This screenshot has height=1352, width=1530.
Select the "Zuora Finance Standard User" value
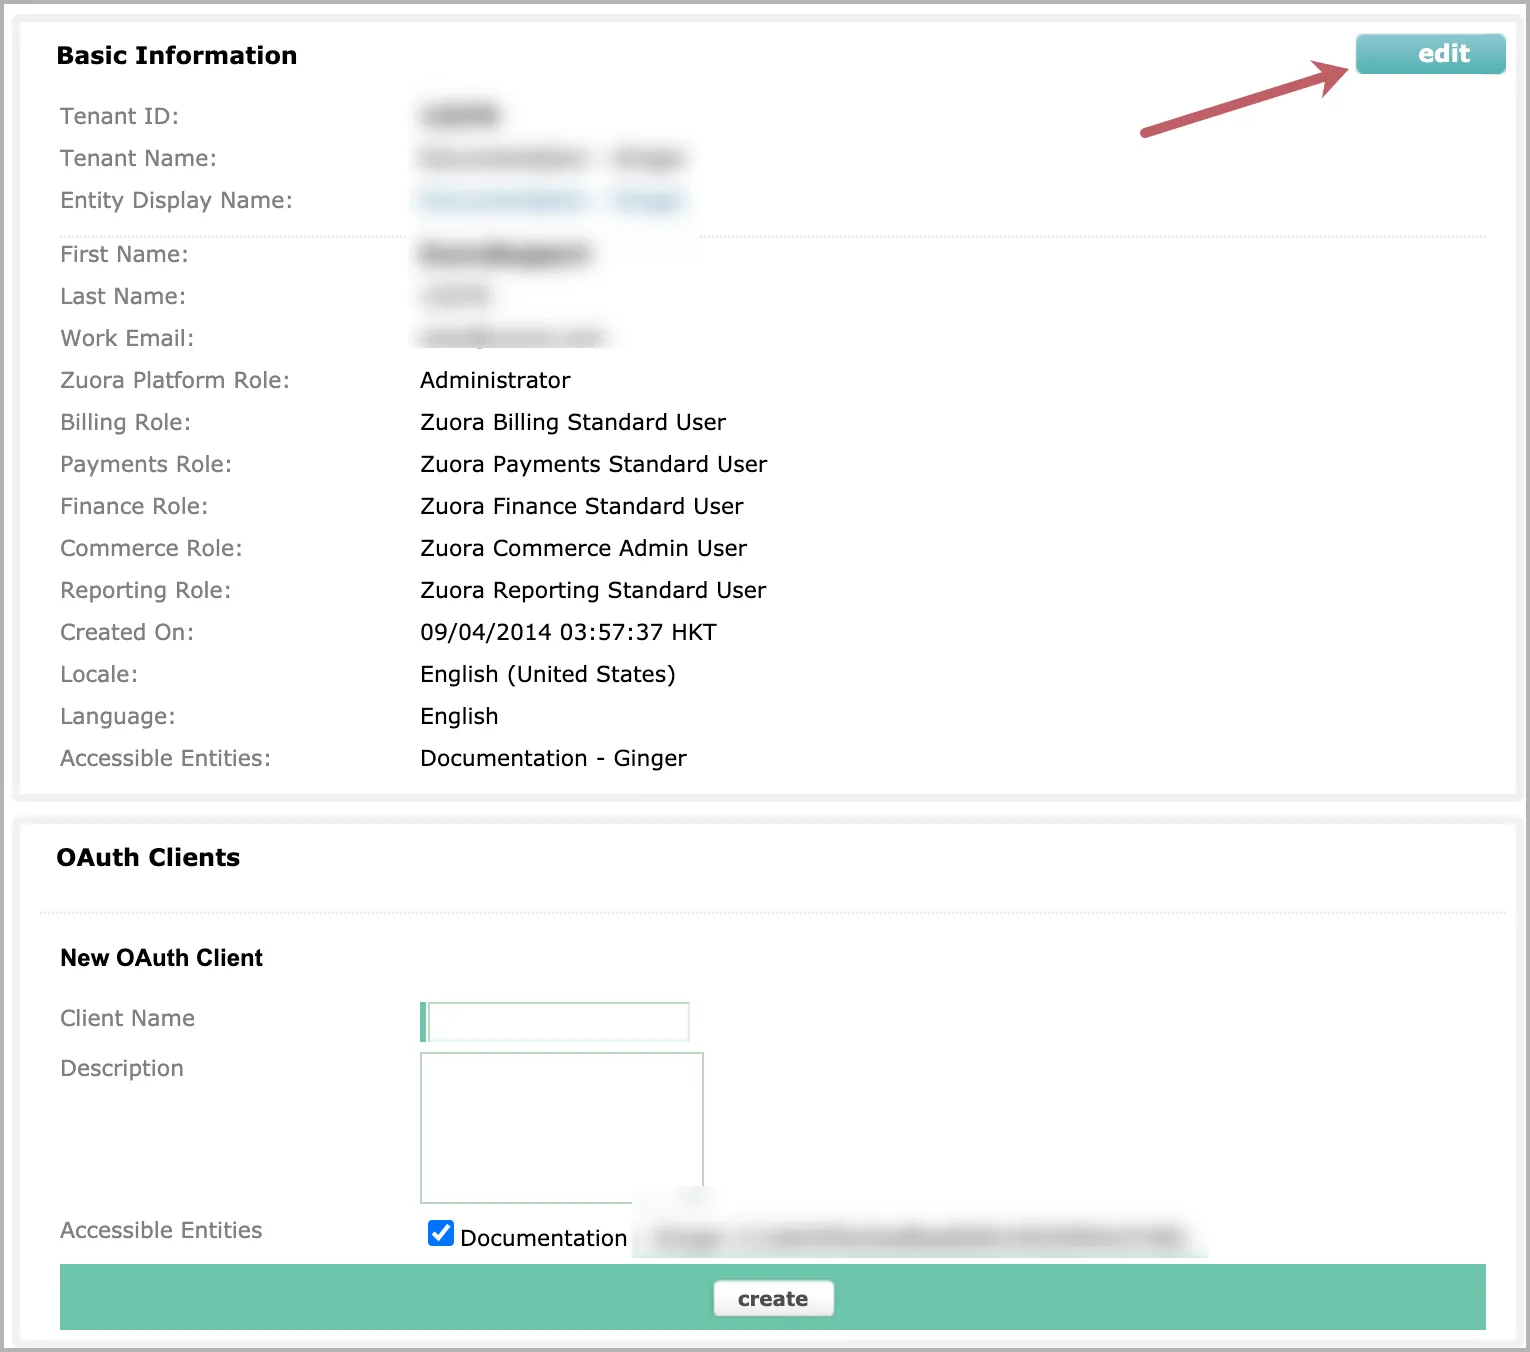582,506
